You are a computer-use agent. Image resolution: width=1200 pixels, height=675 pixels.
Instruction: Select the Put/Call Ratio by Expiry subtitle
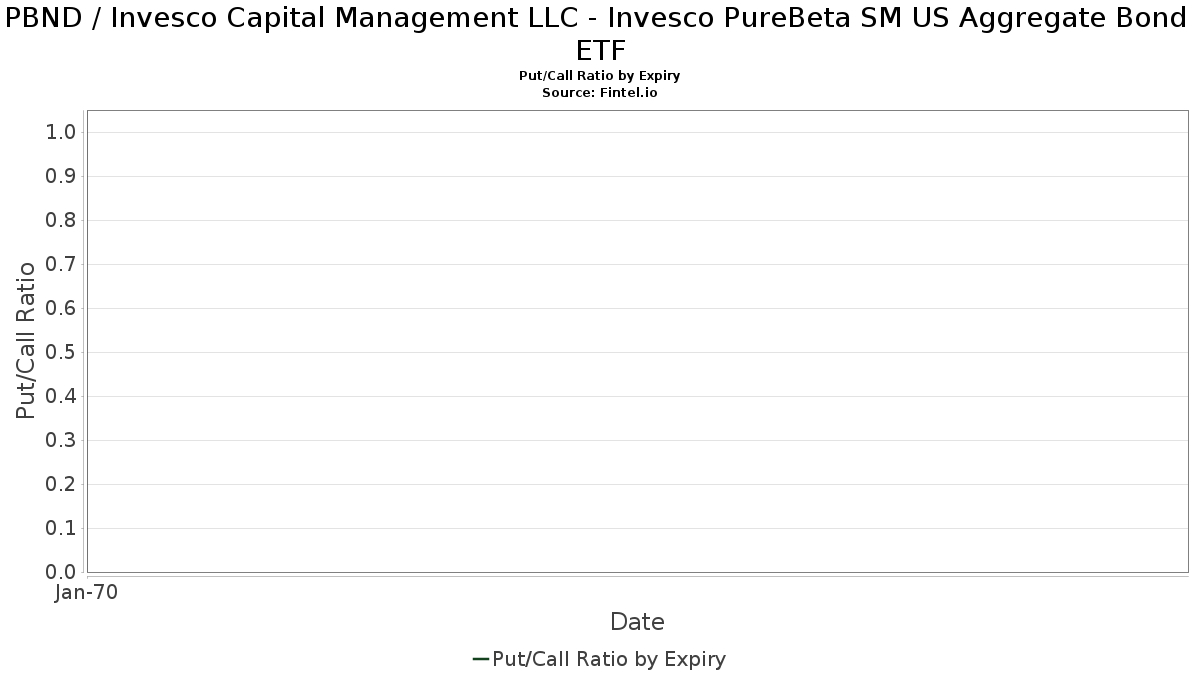tap(600, 76)
